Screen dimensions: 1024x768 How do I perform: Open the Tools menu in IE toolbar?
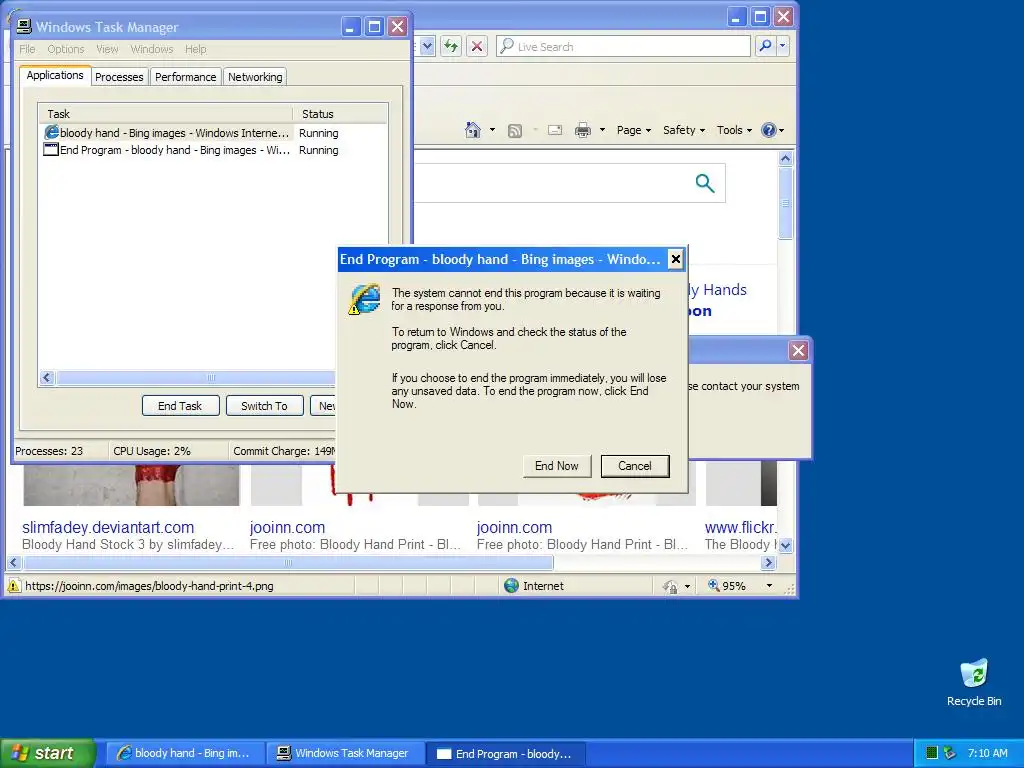[x=734, y=130]
